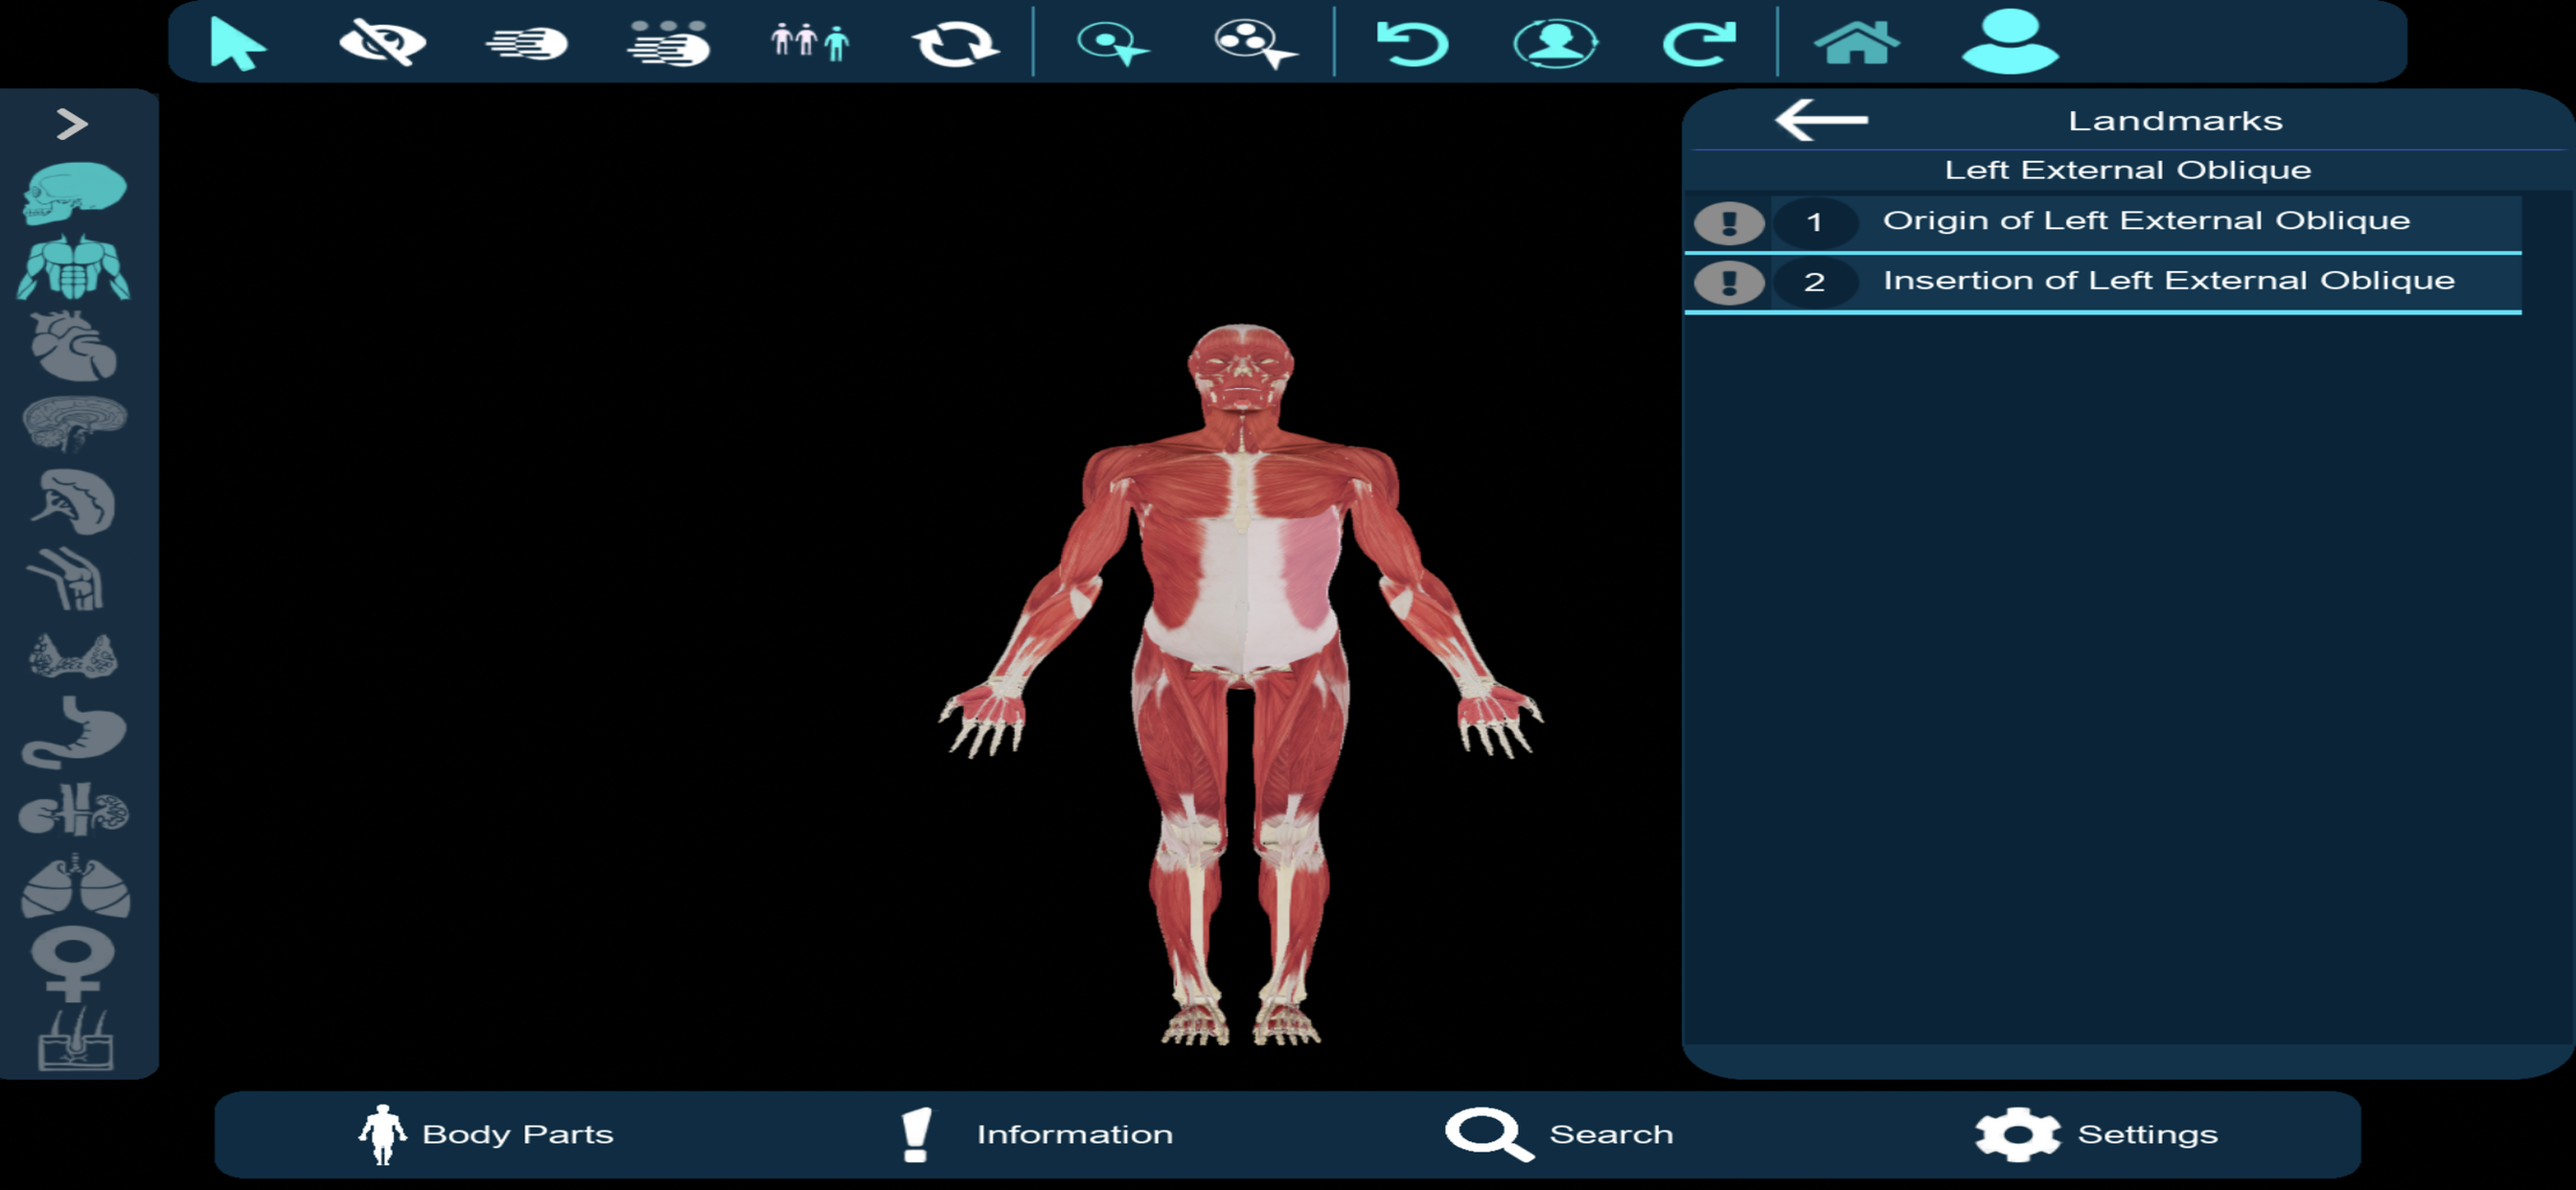The width and height of the screenshot is (2576, 1190).
Task: Click the rotate-around-model person icon
Action: click(x=1556, y=43)
